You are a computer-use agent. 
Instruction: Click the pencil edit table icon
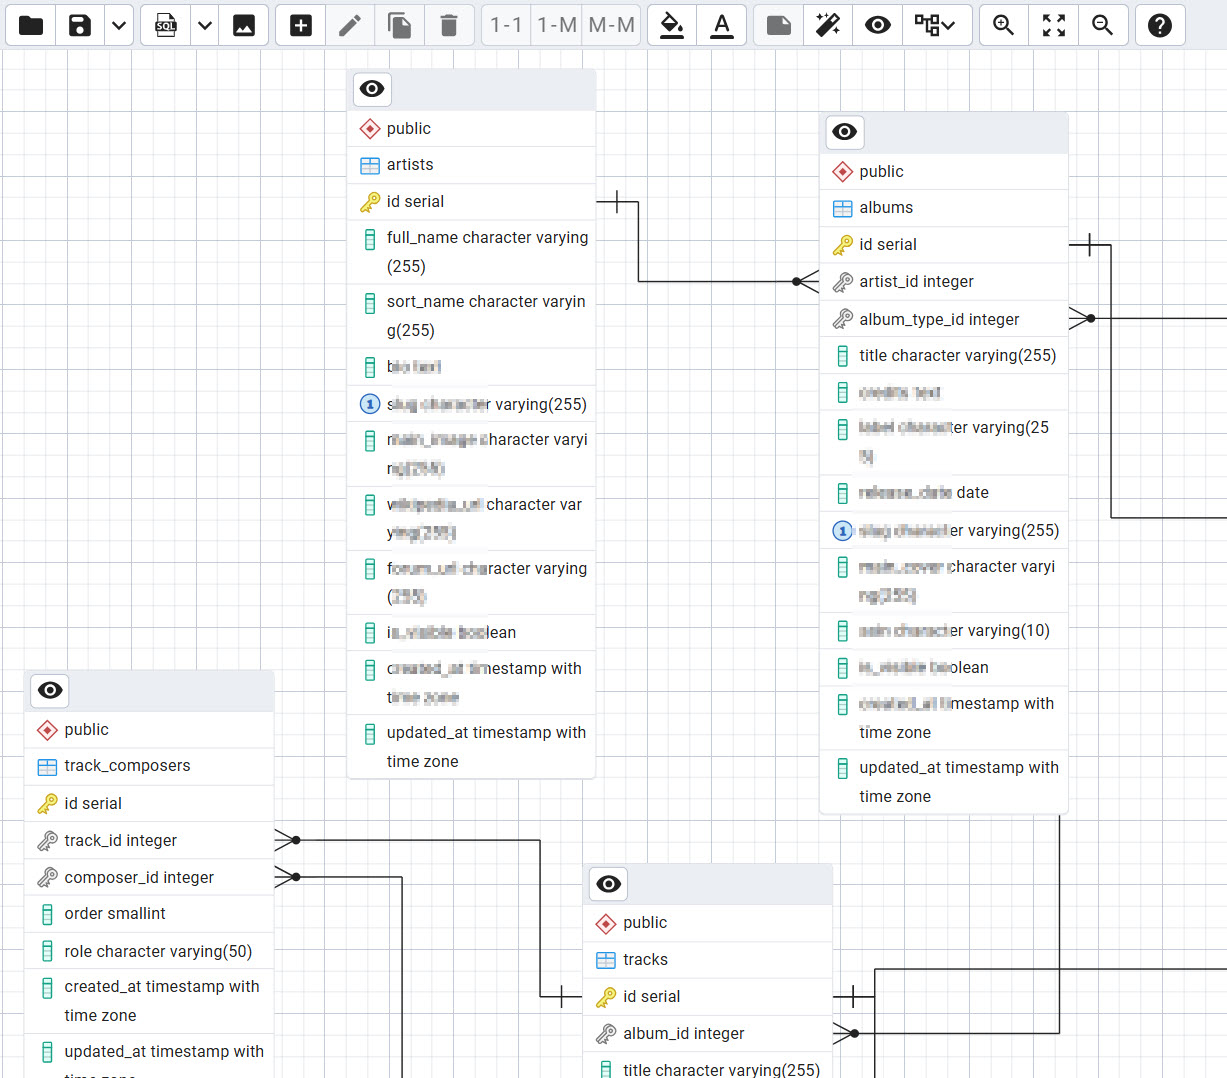coord(350,25)
